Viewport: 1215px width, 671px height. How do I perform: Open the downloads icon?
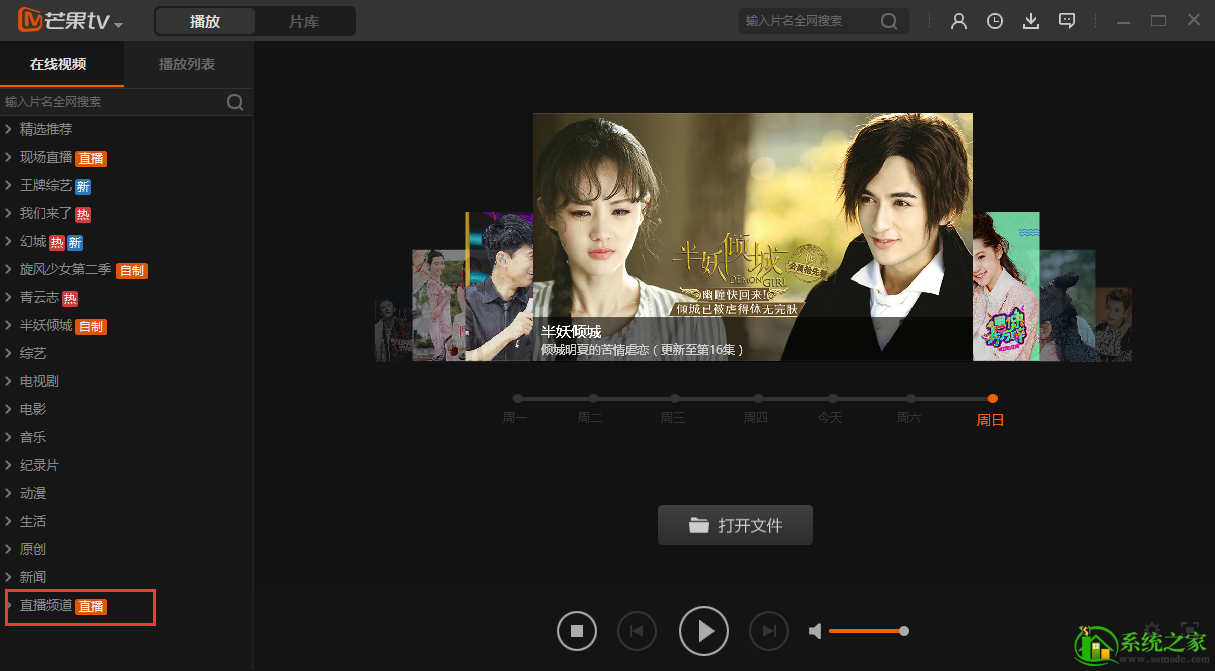(x=1031, y=21)
